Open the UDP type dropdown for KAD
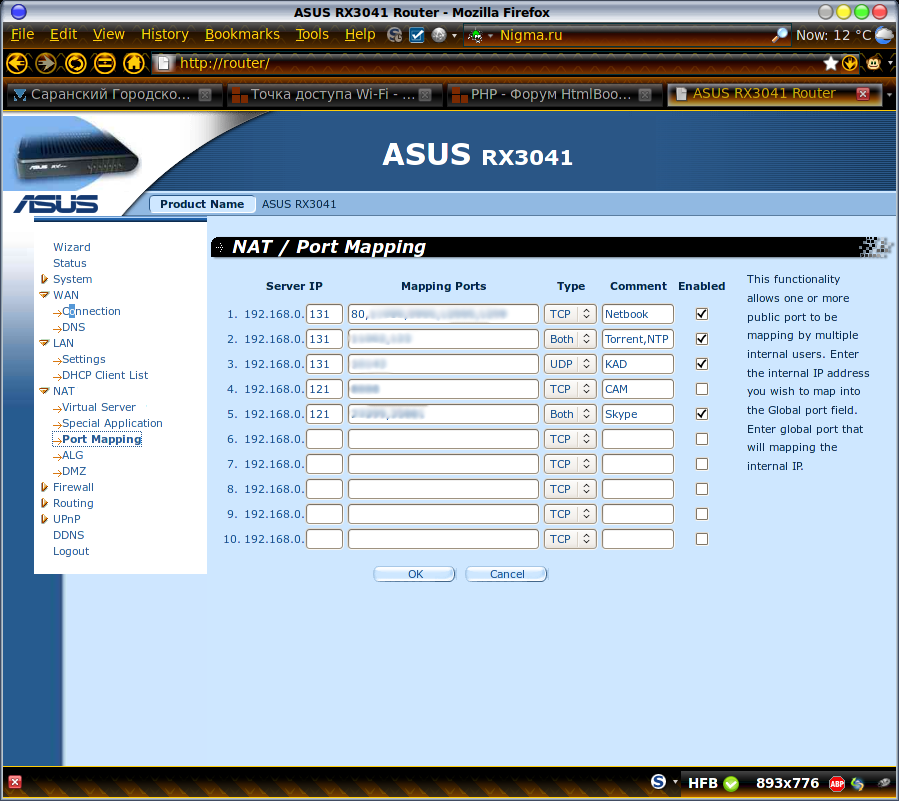The height and width of the screenshot is (801, 899). click(570, 364)
